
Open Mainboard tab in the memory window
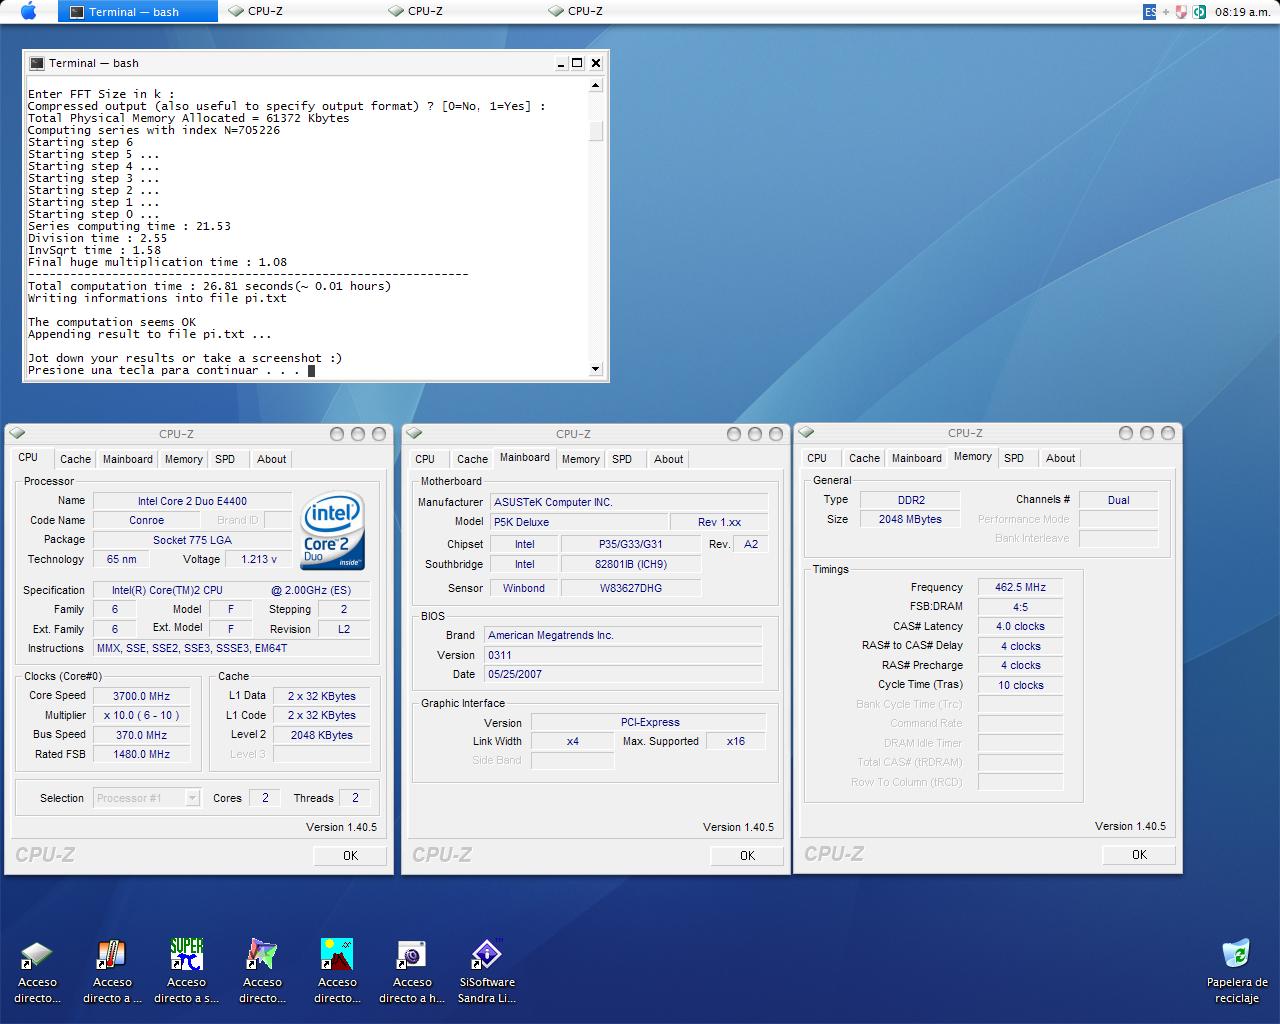coord(917,458)
